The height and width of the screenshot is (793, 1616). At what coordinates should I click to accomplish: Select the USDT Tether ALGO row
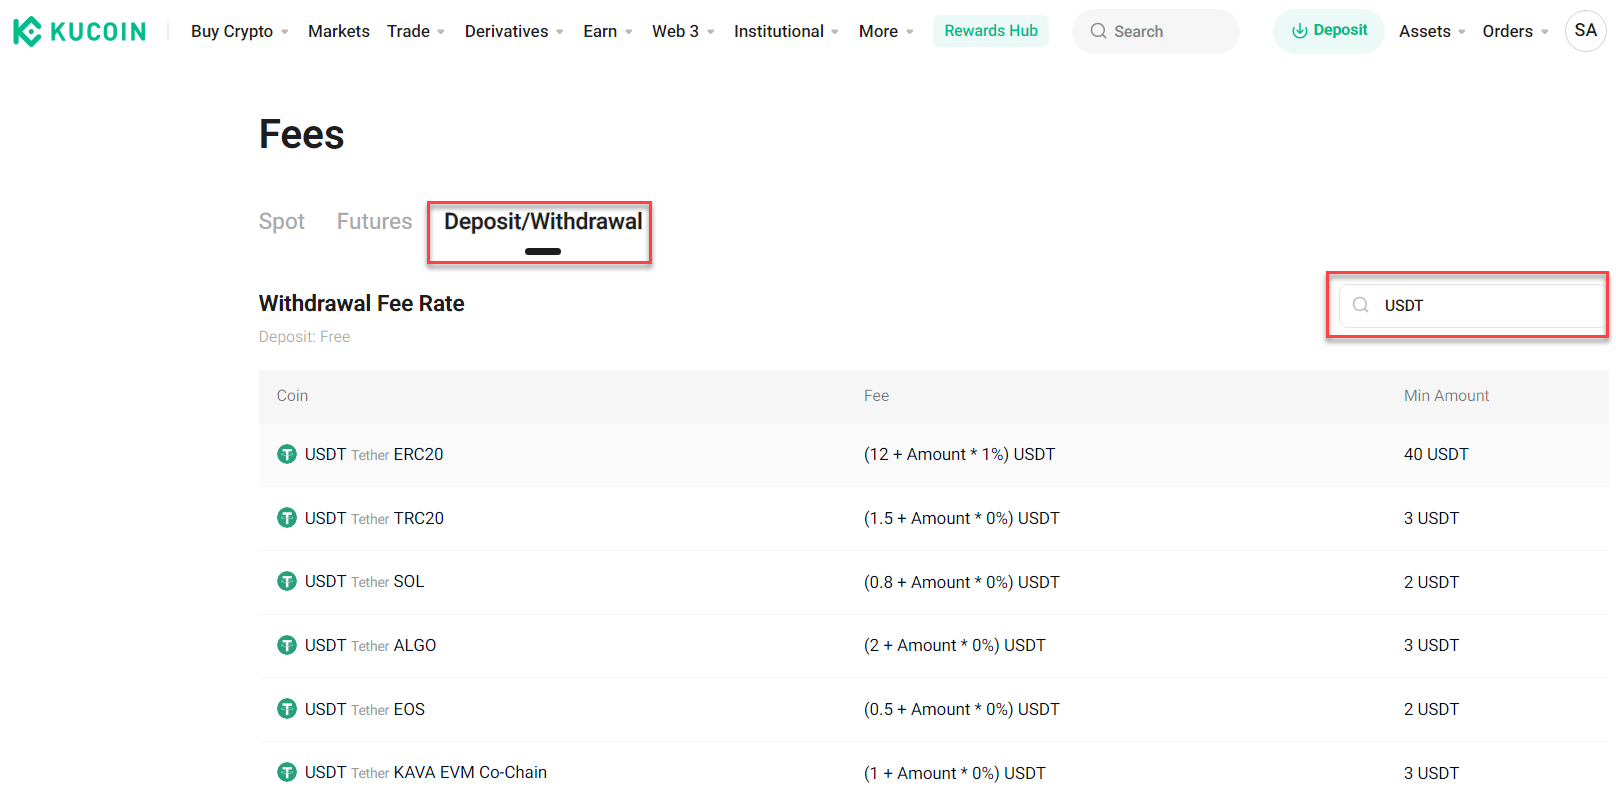[x=934, y=645]
